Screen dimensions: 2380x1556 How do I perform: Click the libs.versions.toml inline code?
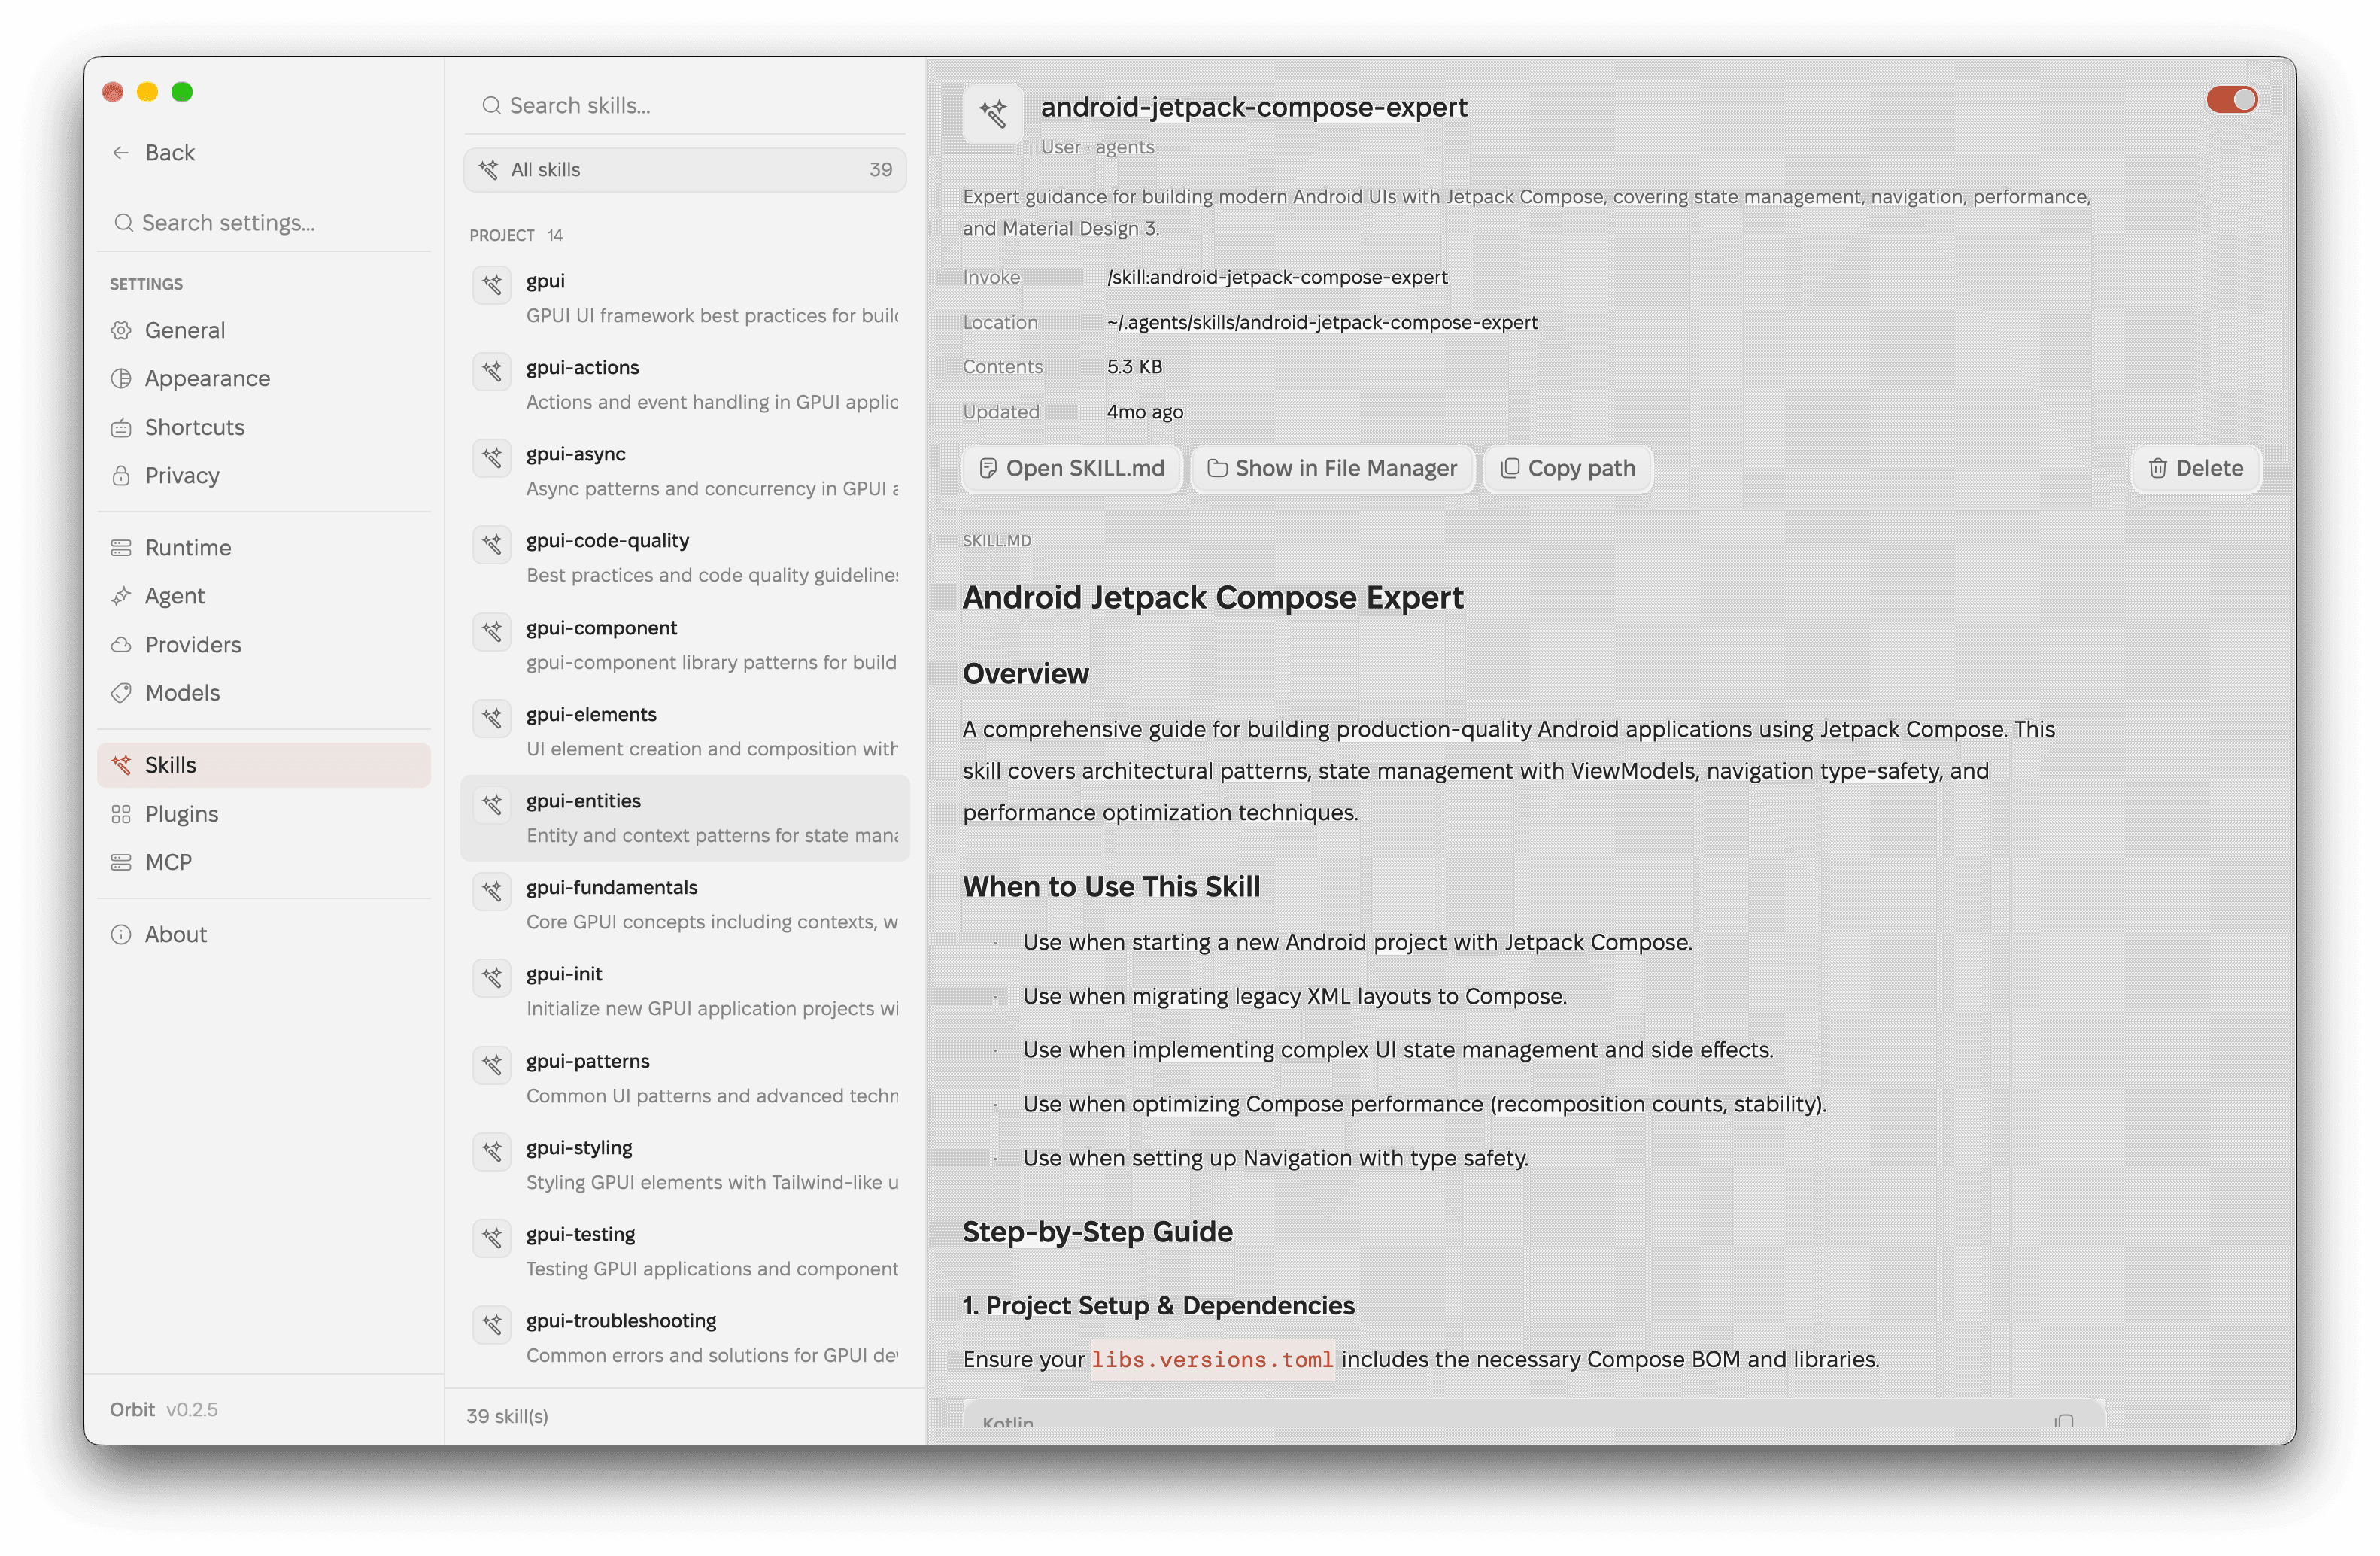coord(1212,1359)
